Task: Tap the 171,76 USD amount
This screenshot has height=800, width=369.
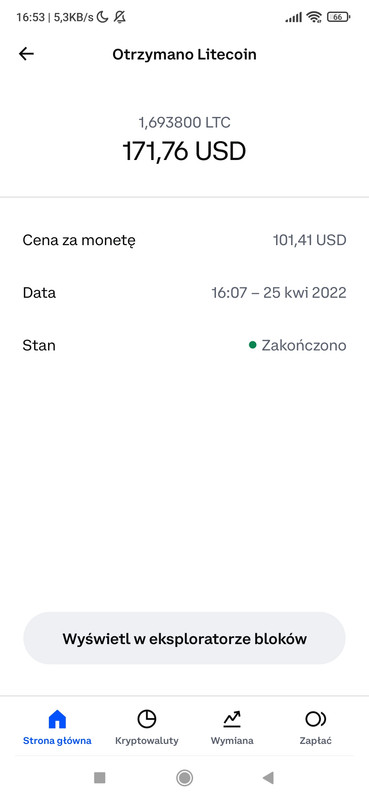Action: 184,151
